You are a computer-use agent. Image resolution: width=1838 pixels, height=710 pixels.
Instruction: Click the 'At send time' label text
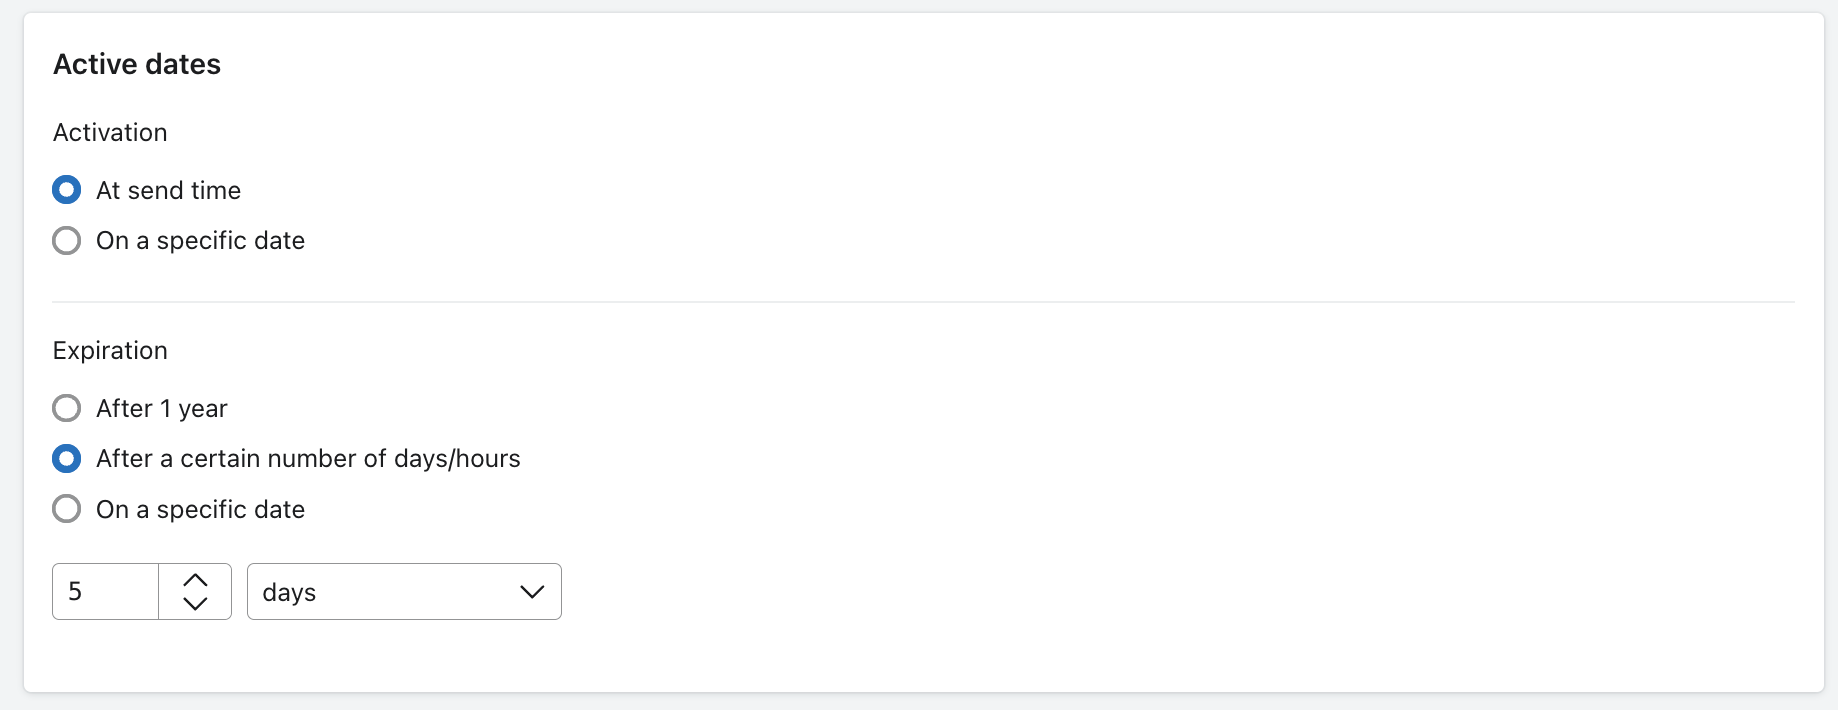click(x=168, y=190)
